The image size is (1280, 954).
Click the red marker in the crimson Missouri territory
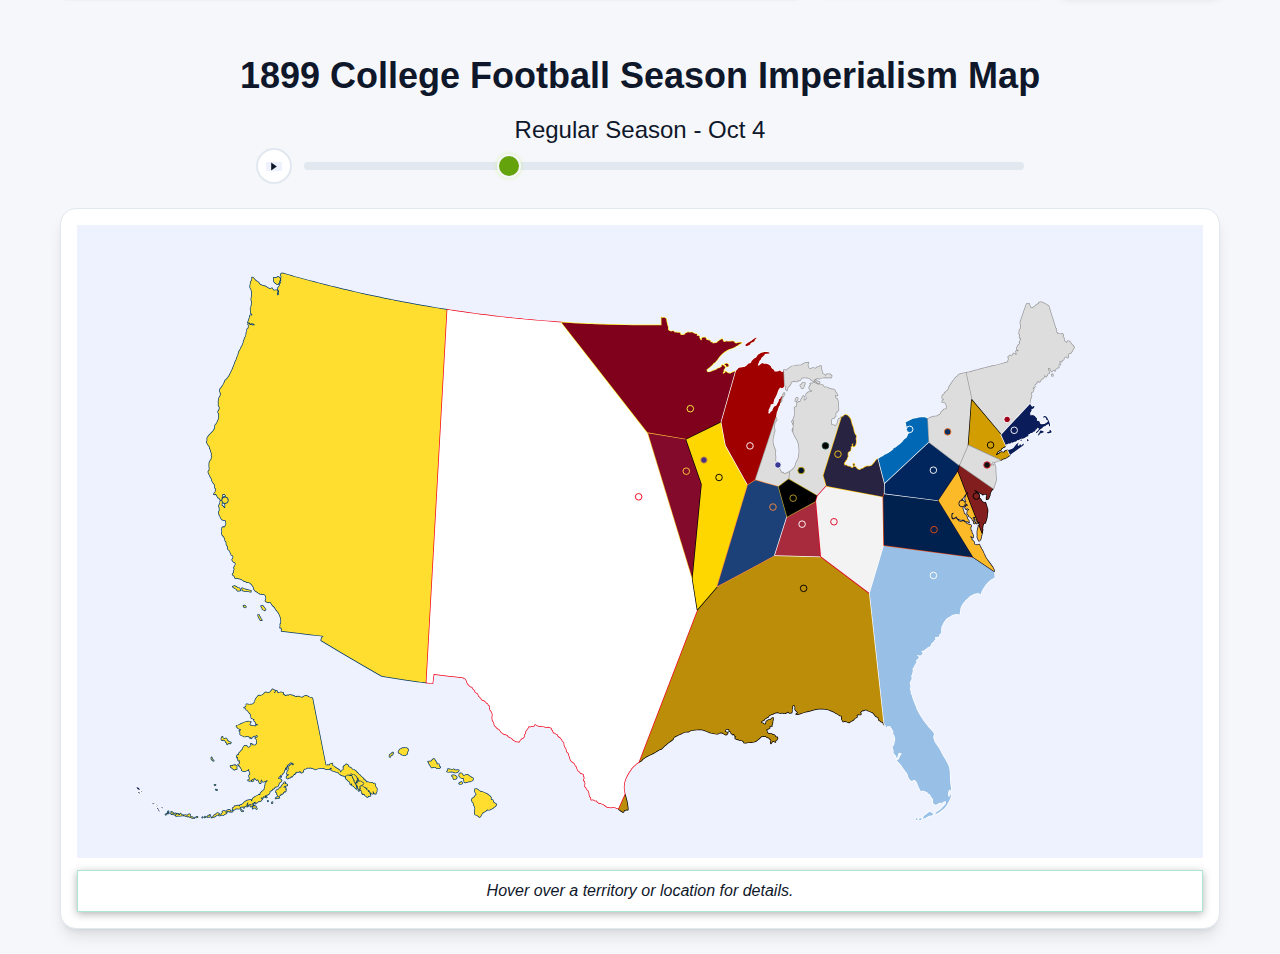(x=802, y=524)
